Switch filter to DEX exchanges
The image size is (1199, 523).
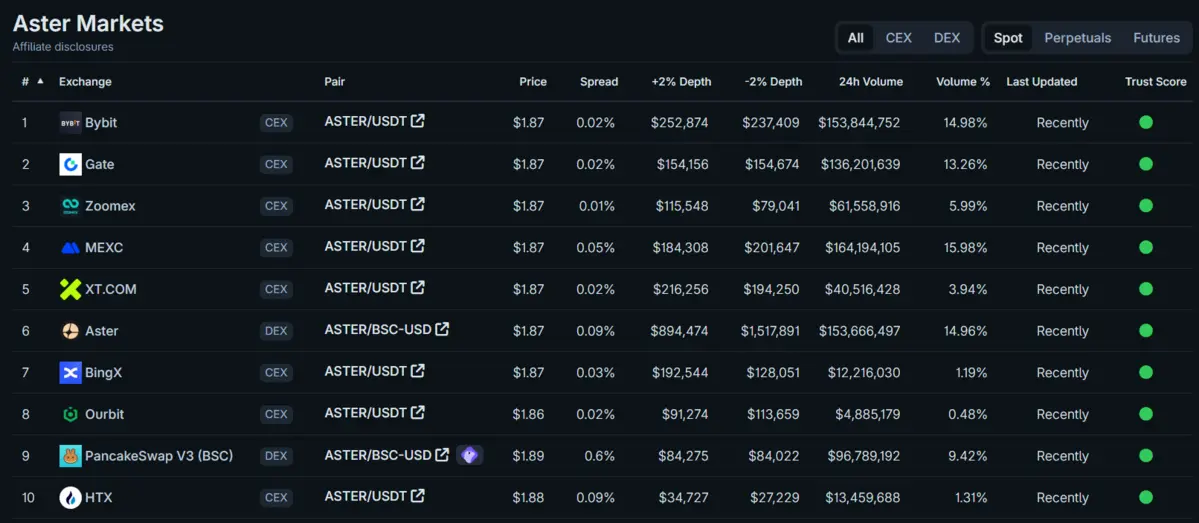(x=946, y=38)
